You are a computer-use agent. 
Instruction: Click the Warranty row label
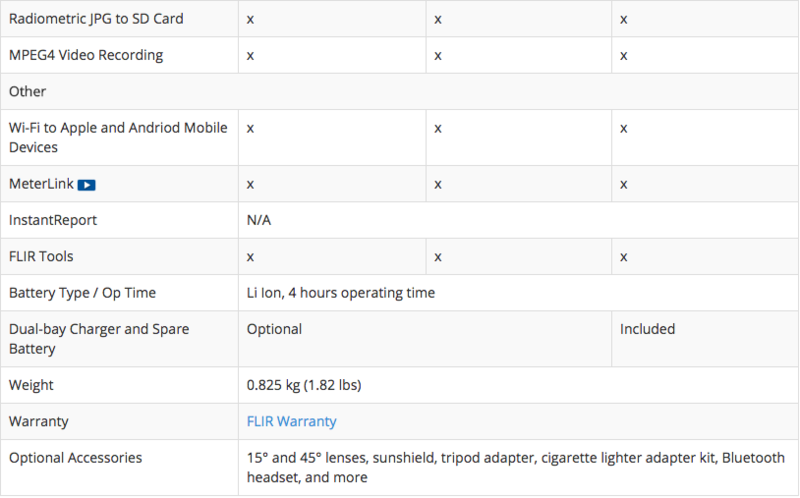(39, 421)
